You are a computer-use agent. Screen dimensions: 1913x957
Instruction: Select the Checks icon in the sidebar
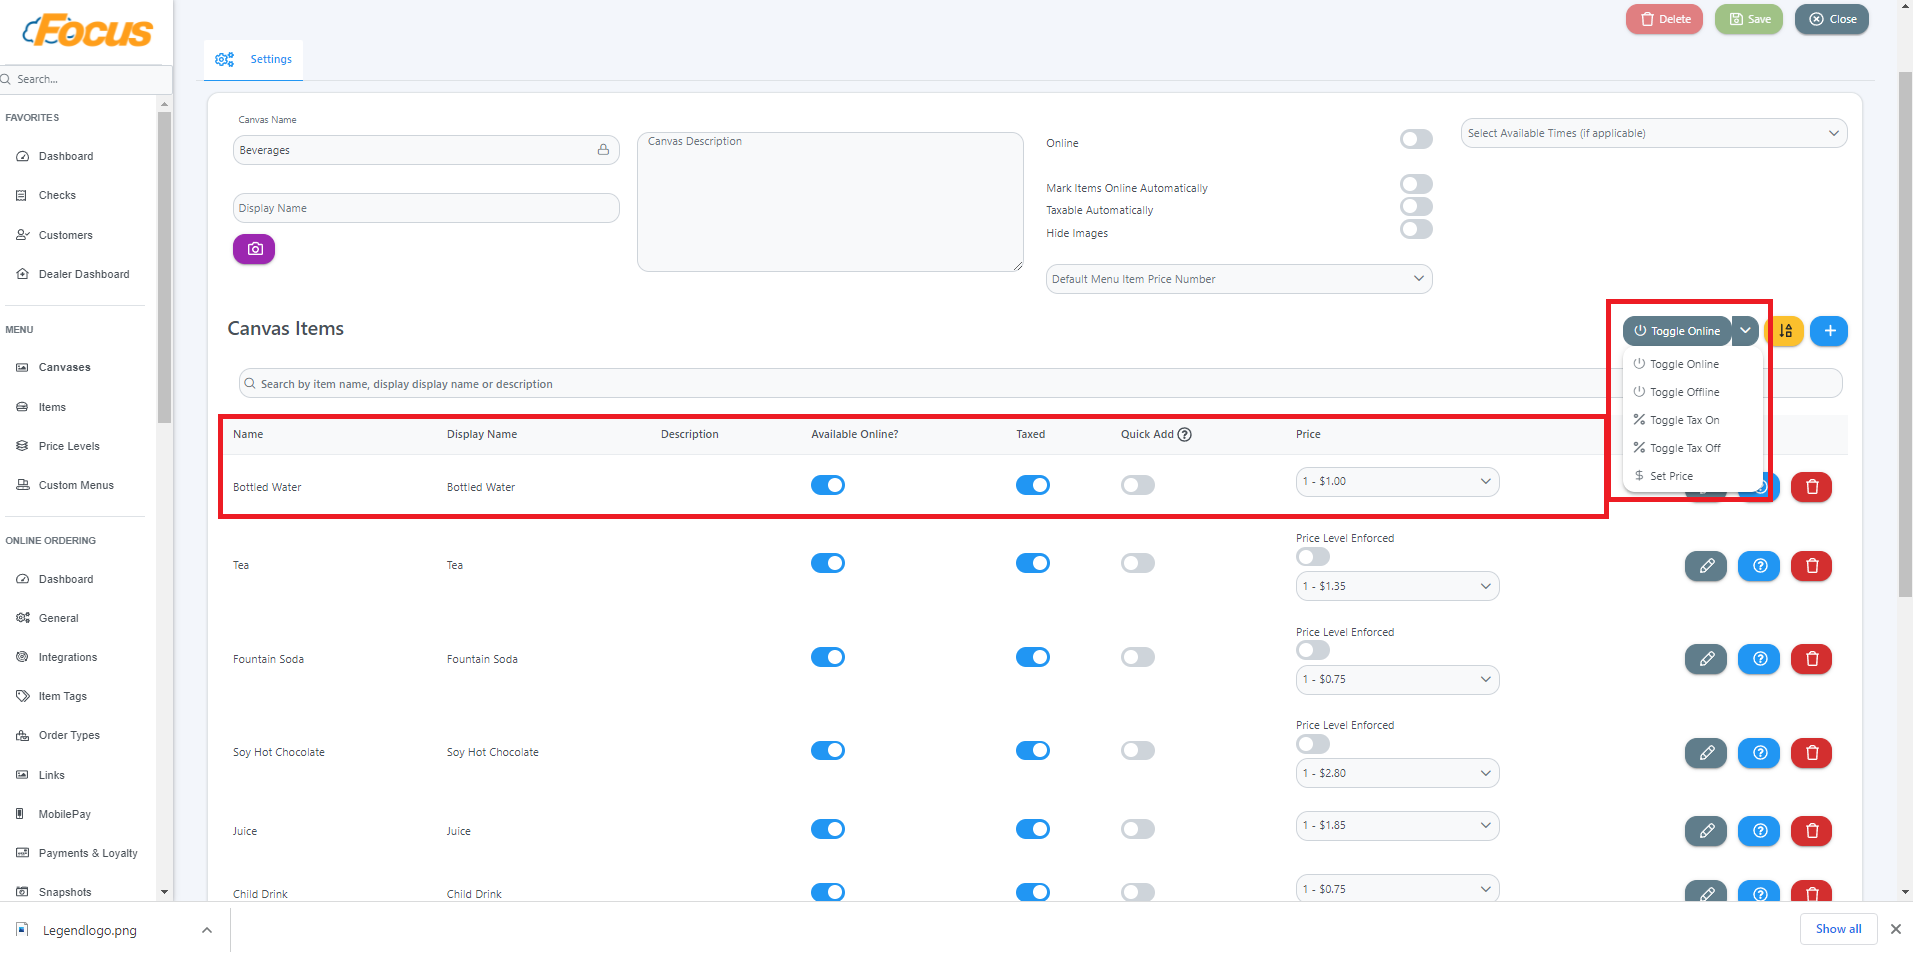click(57, 195)
